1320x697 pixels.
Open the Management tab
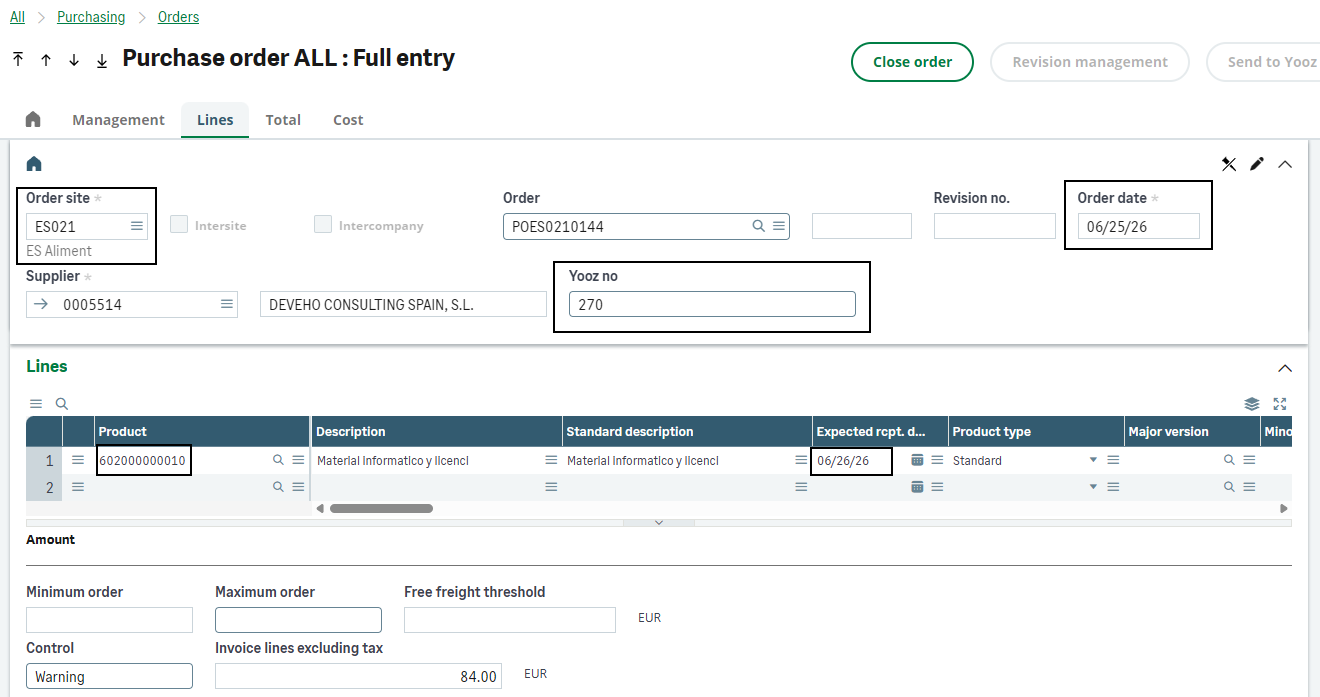(118, 120)
